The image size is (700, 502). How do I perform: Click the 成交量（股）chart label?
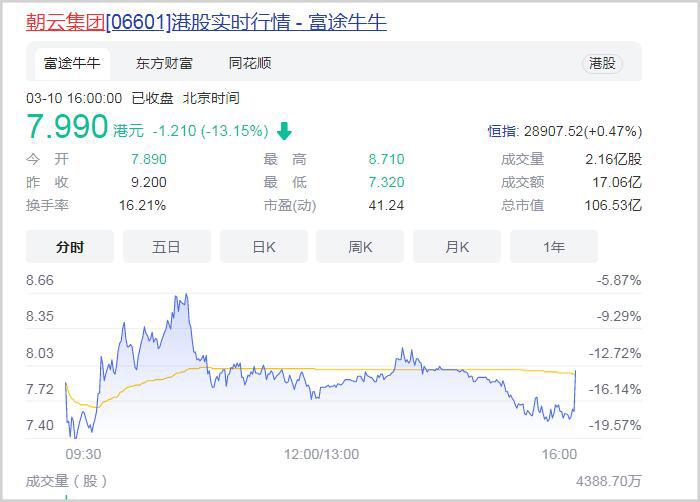coord(67,481)
